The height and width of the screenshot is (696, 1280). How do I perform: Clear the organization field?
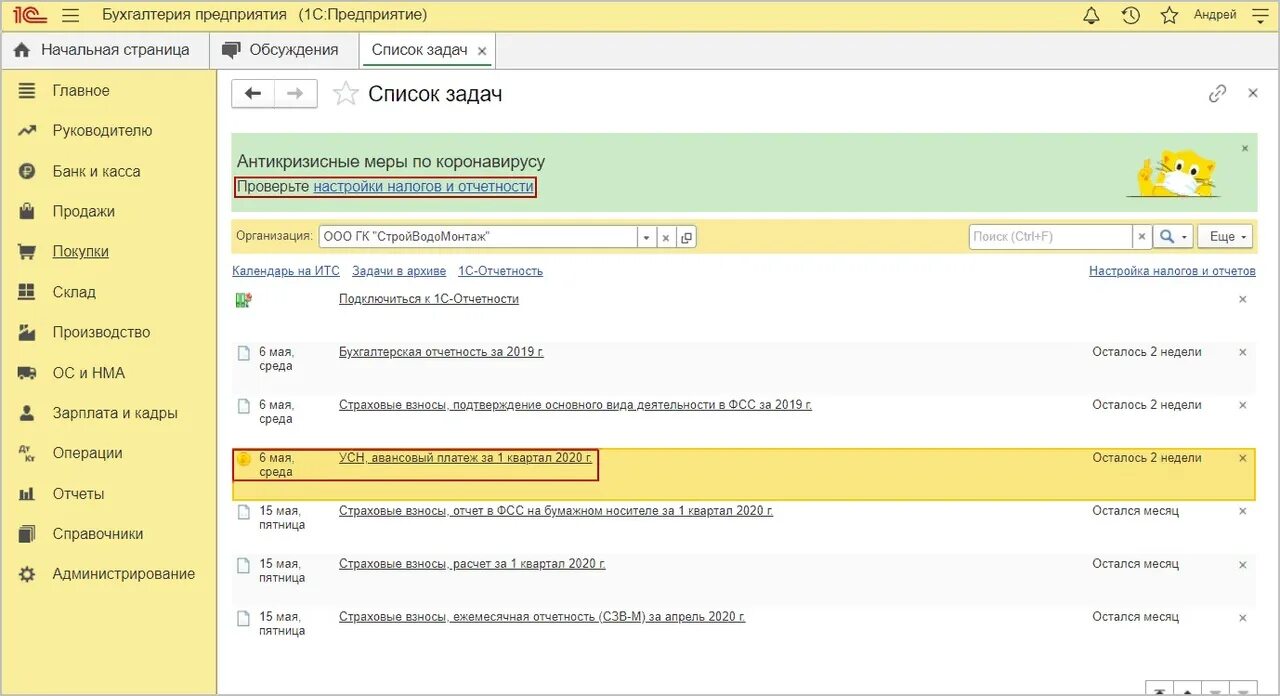point(666,237)
